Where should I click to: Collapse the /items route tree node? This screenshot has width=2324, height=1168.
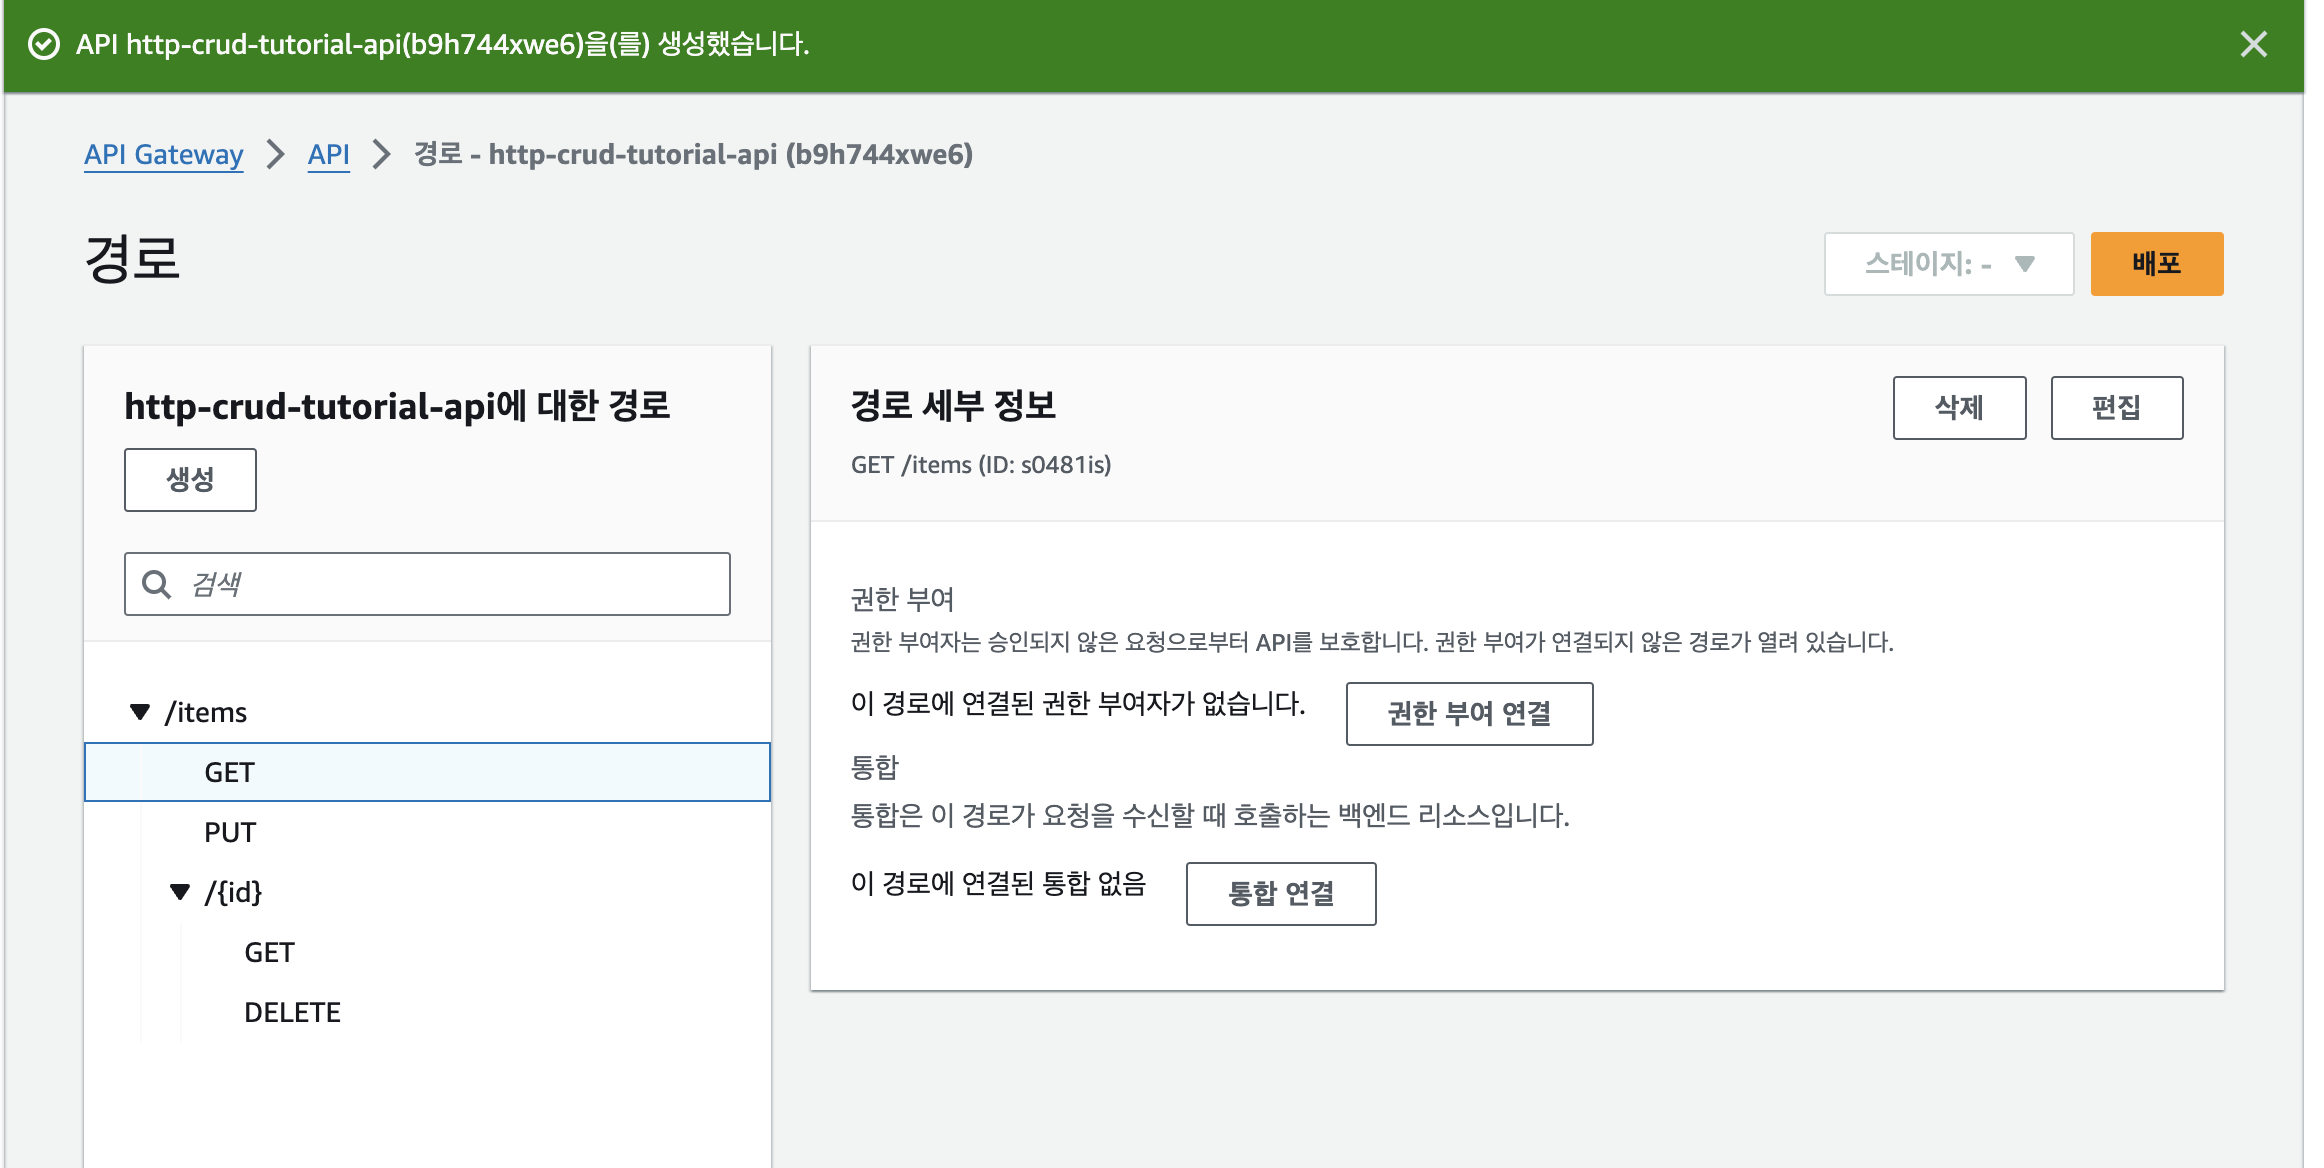tap(140, 712)
